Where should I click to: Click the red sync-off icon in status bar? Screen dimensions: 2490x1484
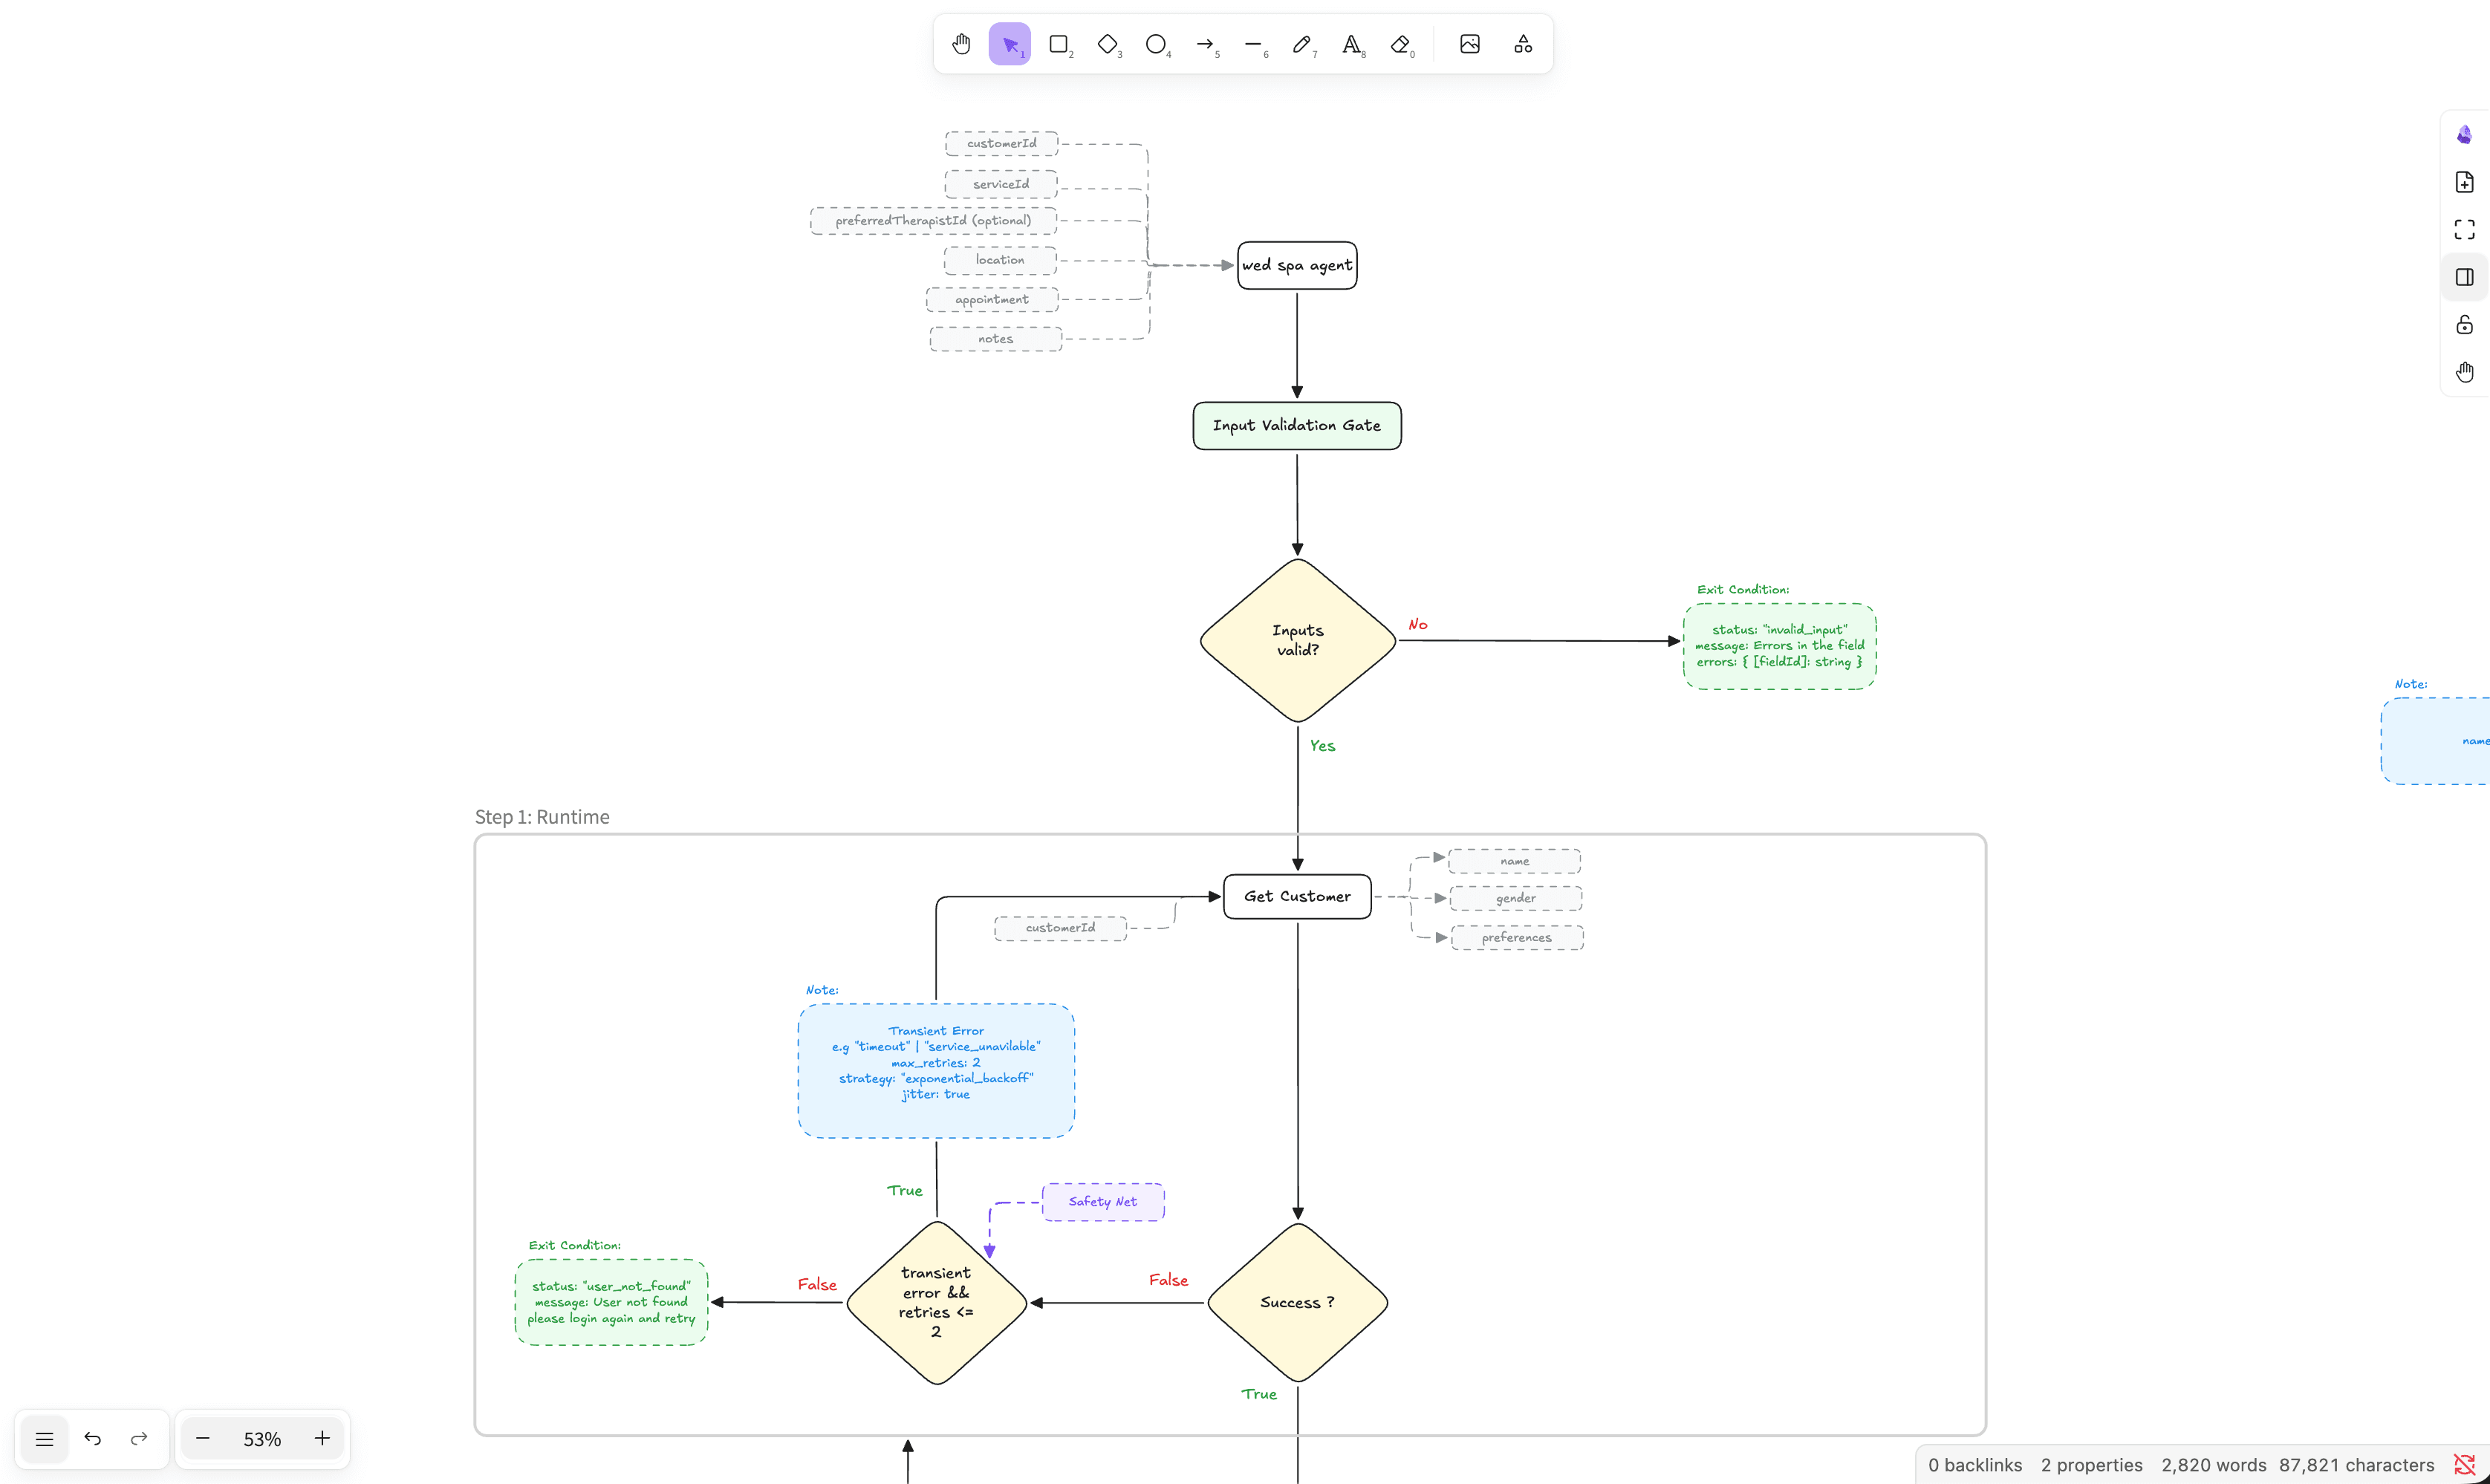(2464, 1465)
